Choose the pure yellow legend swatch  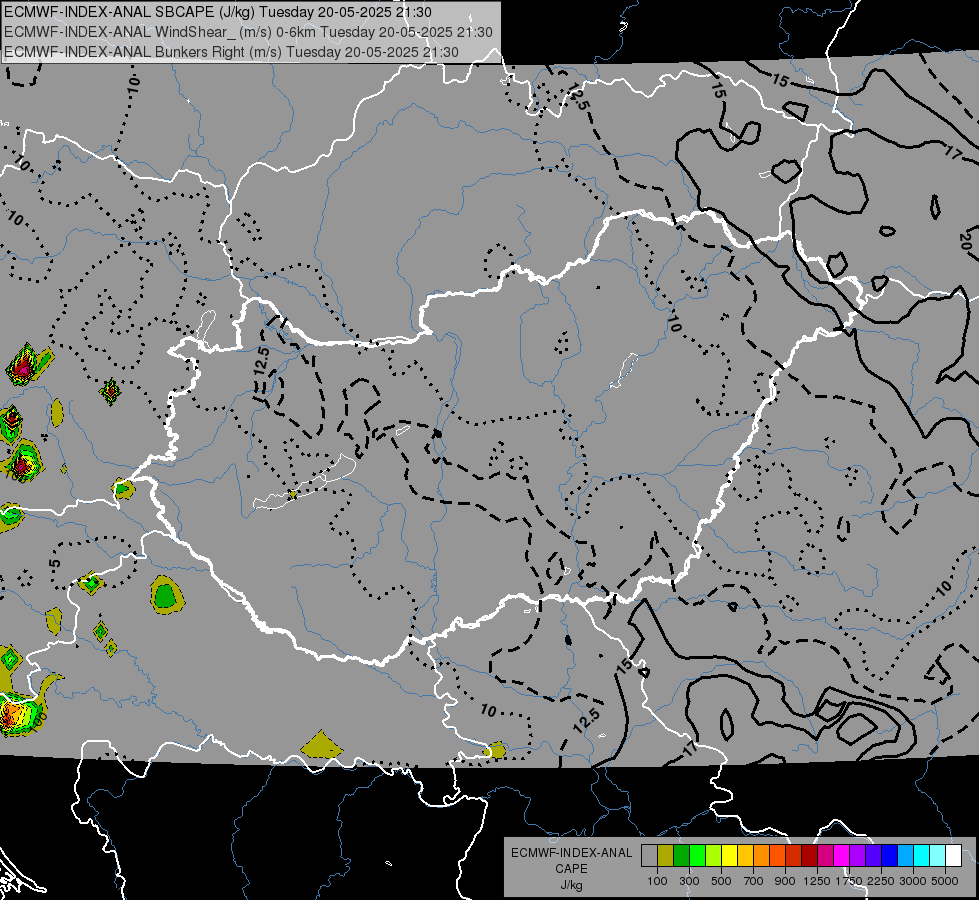[729, 855]
